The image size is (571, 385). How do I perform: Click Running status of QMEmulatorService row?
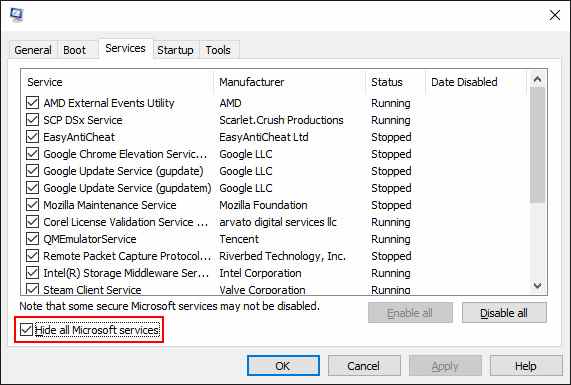pyautogui.click(x=391, y=239)
